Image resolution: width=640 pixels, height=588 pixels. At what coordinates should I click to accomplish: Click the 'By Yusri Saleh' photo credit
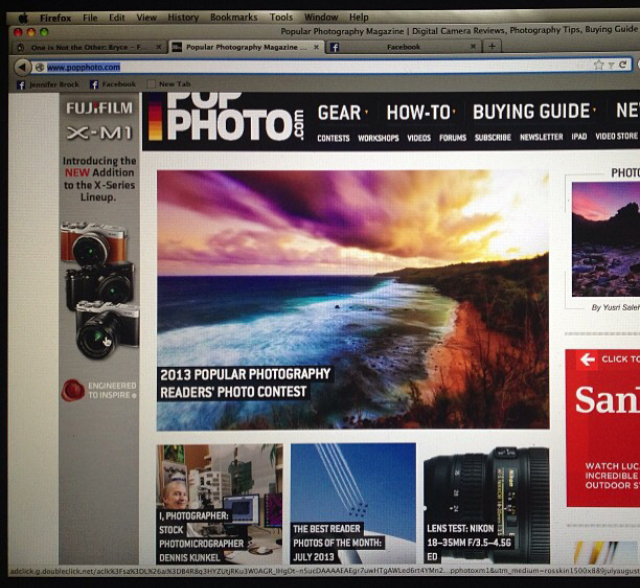pyautogui.click(x=616, y=308)
